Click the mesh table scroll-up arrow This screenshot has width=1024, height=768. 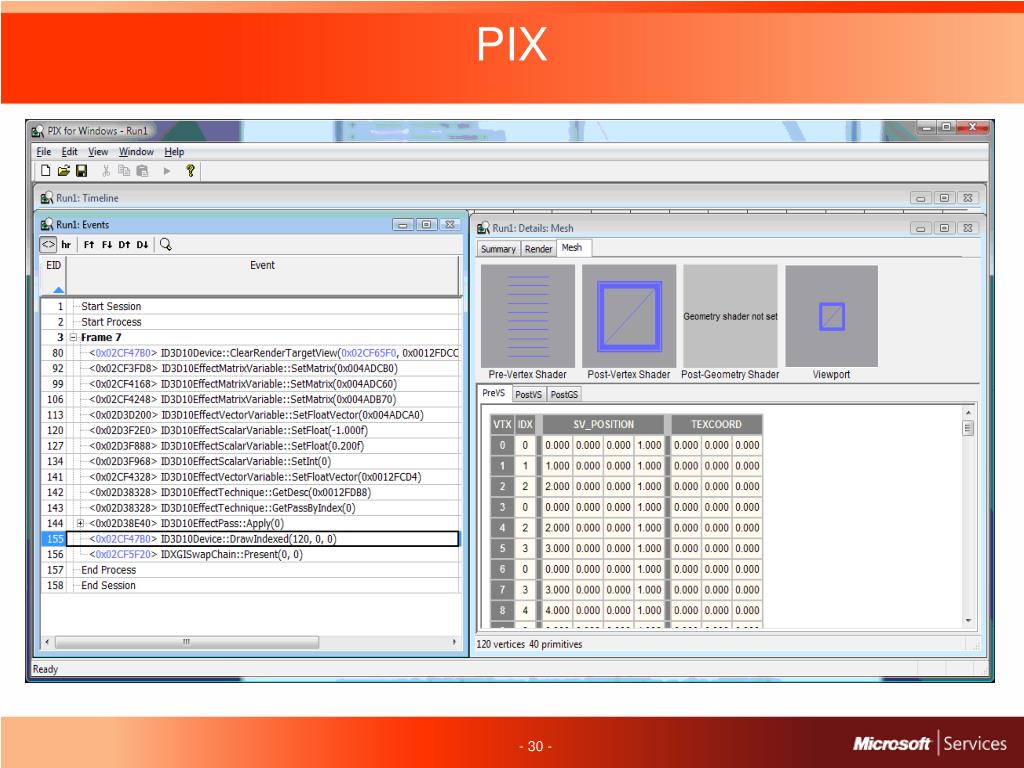tap(968, 413)
